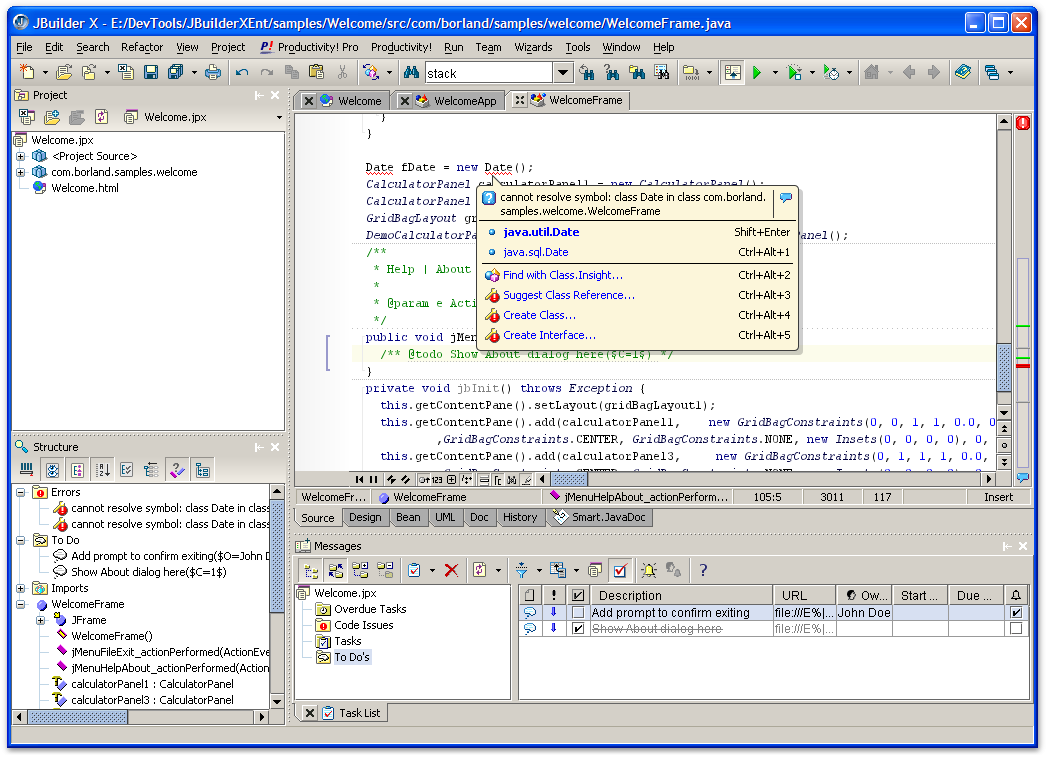Click the green Run project arrow
The image size is (1048, 758).
click(758, 72)
